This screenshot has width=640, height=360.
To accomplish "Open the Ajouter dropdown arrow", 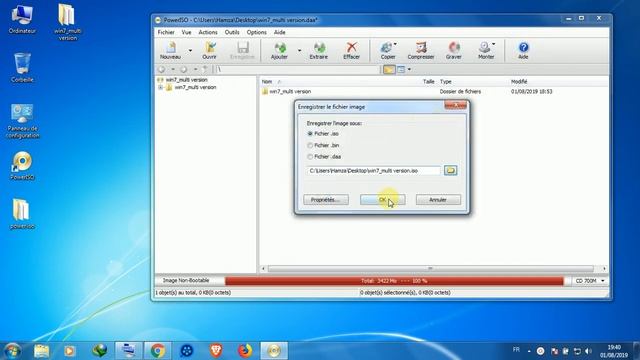I will 300,51.
